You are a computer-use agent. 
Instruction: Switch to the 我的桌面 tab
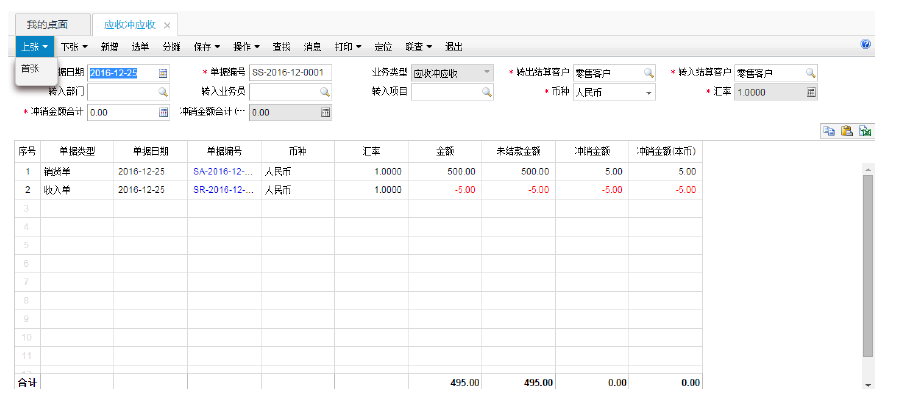[47, 24]
